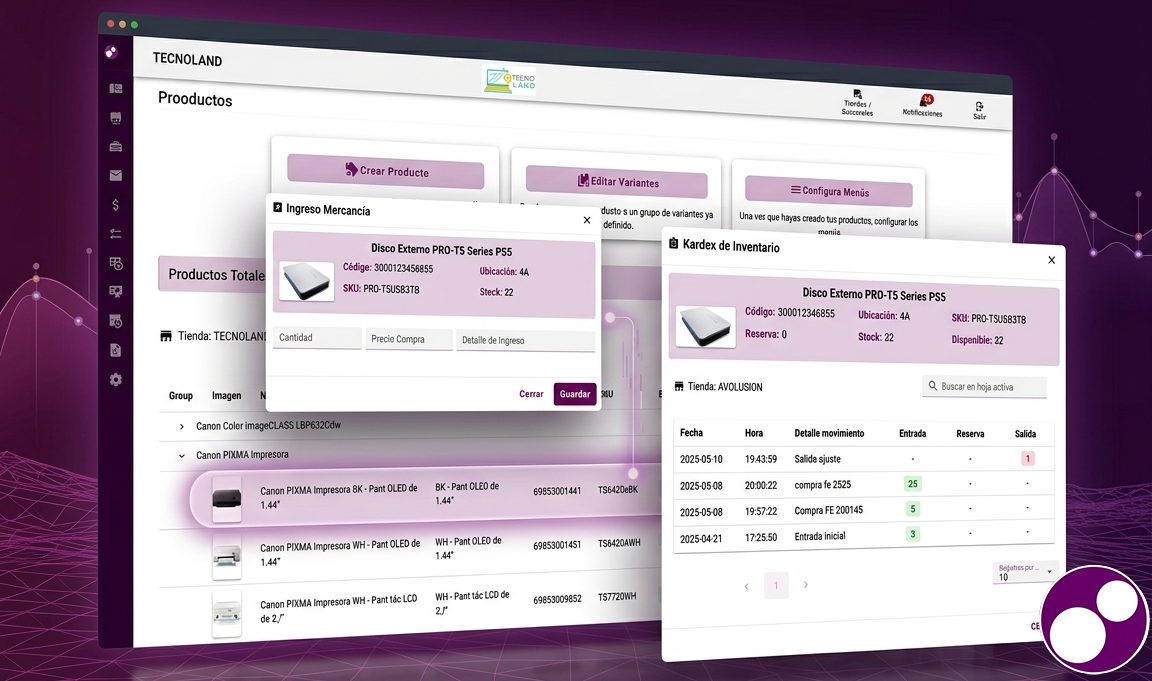The width and height of the screenshot is (1152, 681).
Task: Focus the Buscar en hoja activa search box
Action: 984,386
